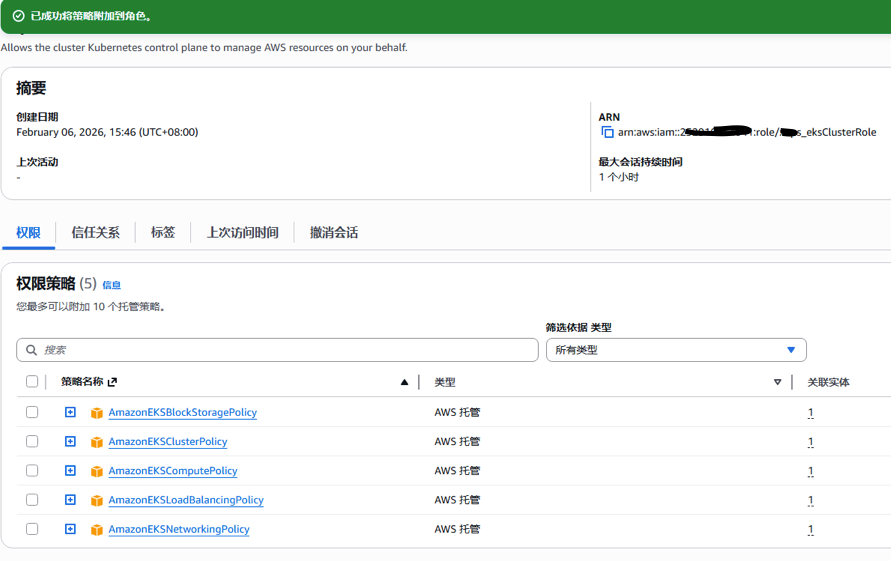The height and width of the screenshot is (561, 894).
Task: Sort by 策略名称 ascending arrow
Action: pos(404,382)
